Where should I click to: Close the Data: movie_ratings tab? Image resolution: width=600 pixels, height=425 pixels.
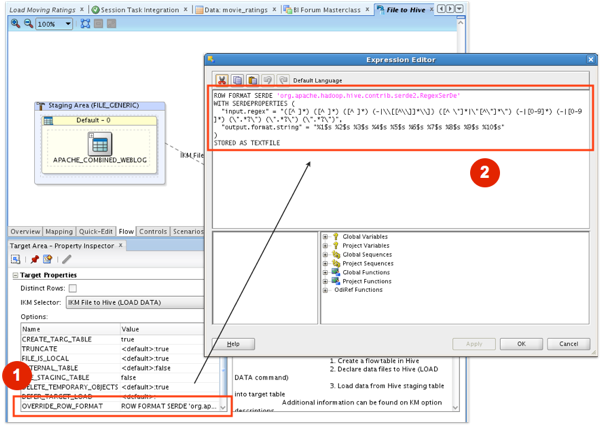[x=274, y=9]
